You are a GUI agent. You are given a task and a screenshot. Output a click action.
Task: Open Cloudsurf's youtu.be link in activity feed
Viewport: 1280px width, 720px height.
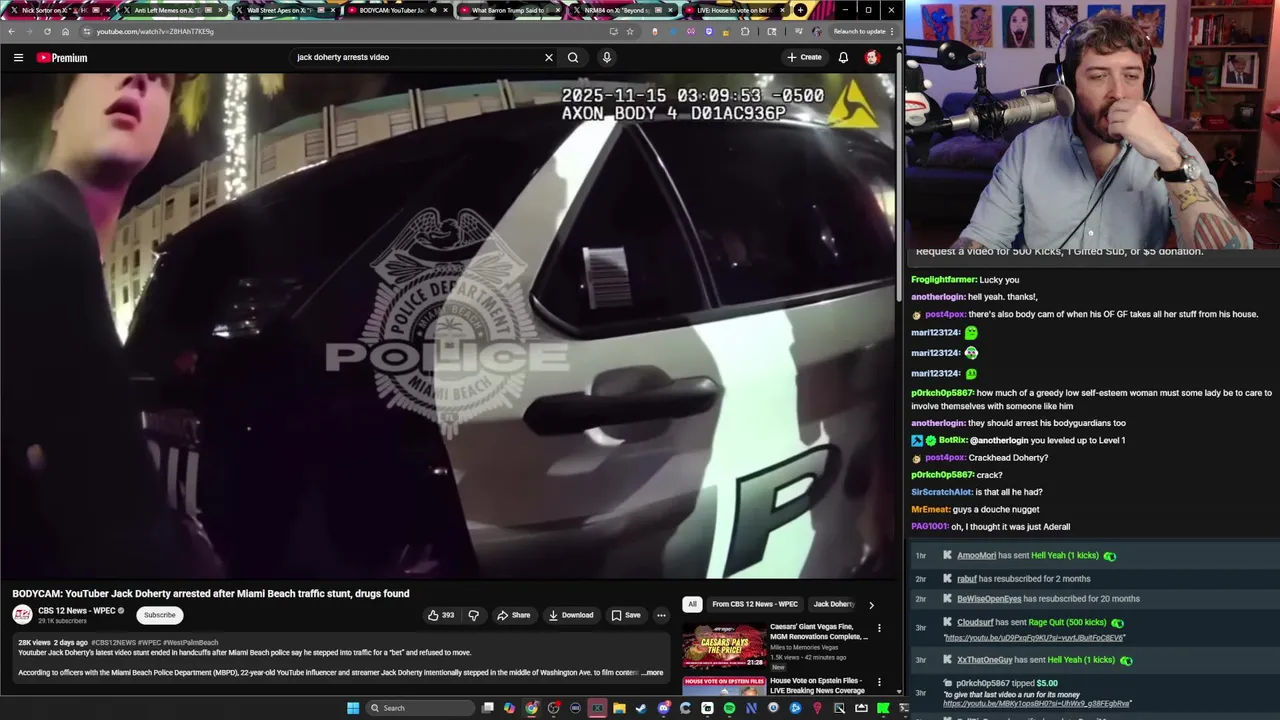click(x=1034, y=638)
